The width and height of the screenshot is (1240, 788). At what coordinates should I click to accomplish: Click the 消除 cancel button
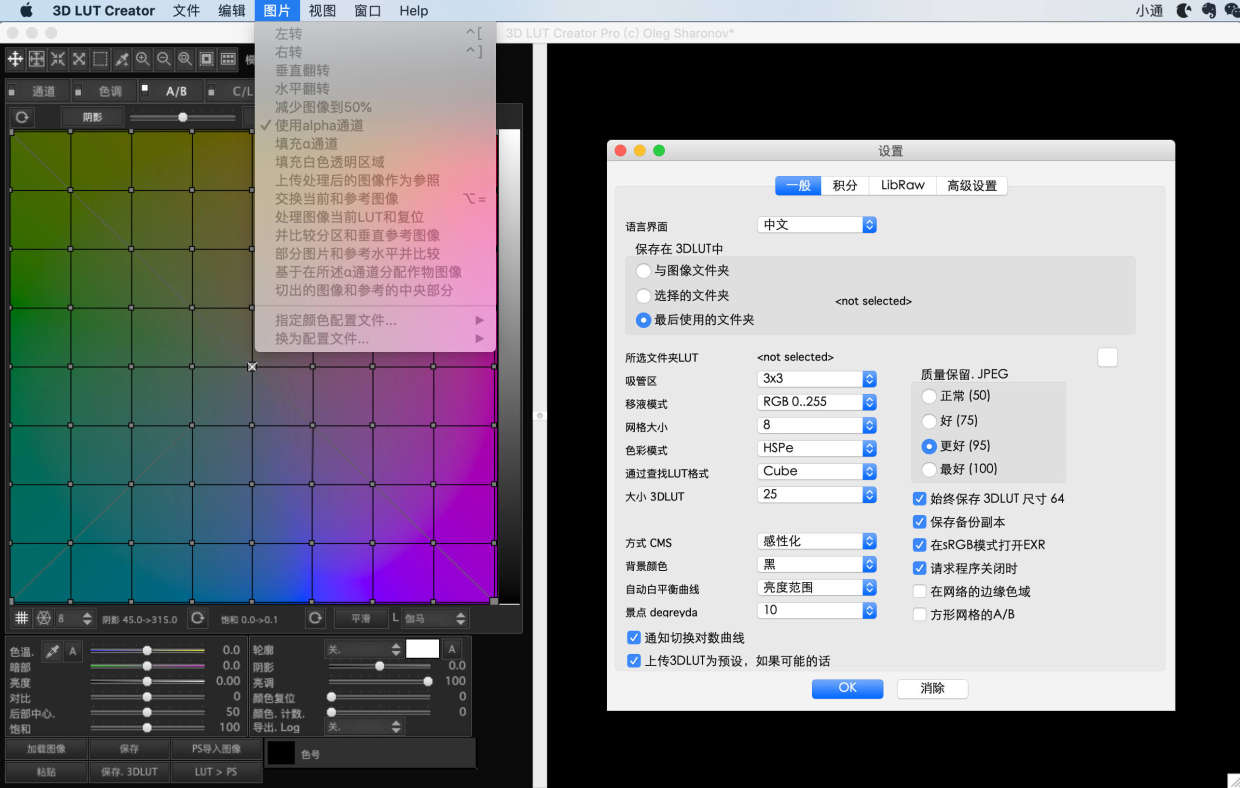[x=932, y=688]
